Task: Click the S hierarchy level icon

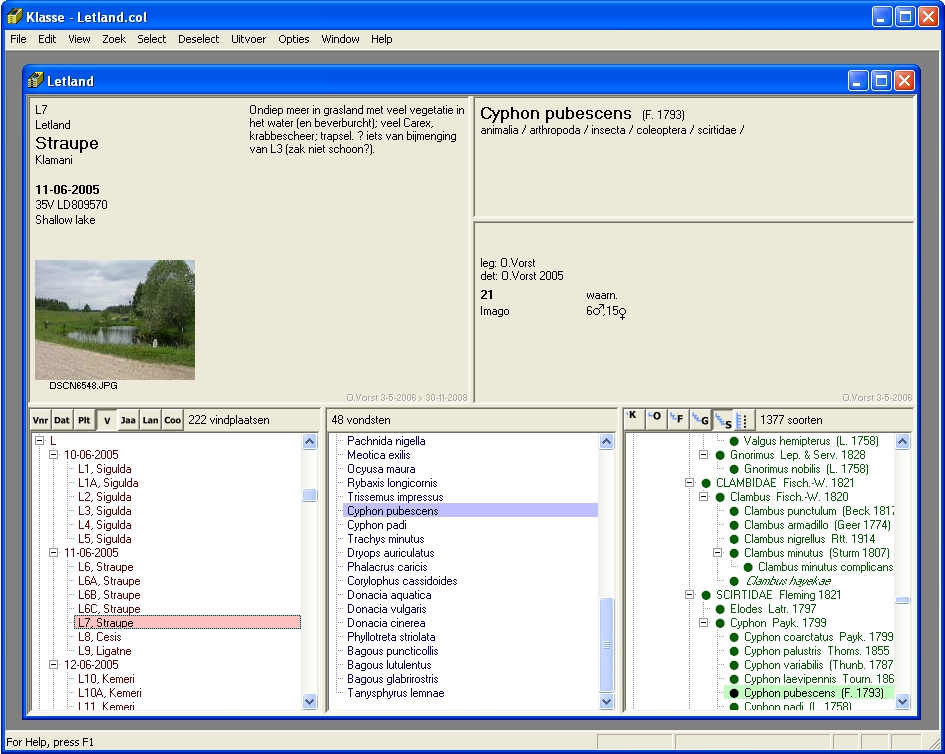Action: click(x=723, y=420)
